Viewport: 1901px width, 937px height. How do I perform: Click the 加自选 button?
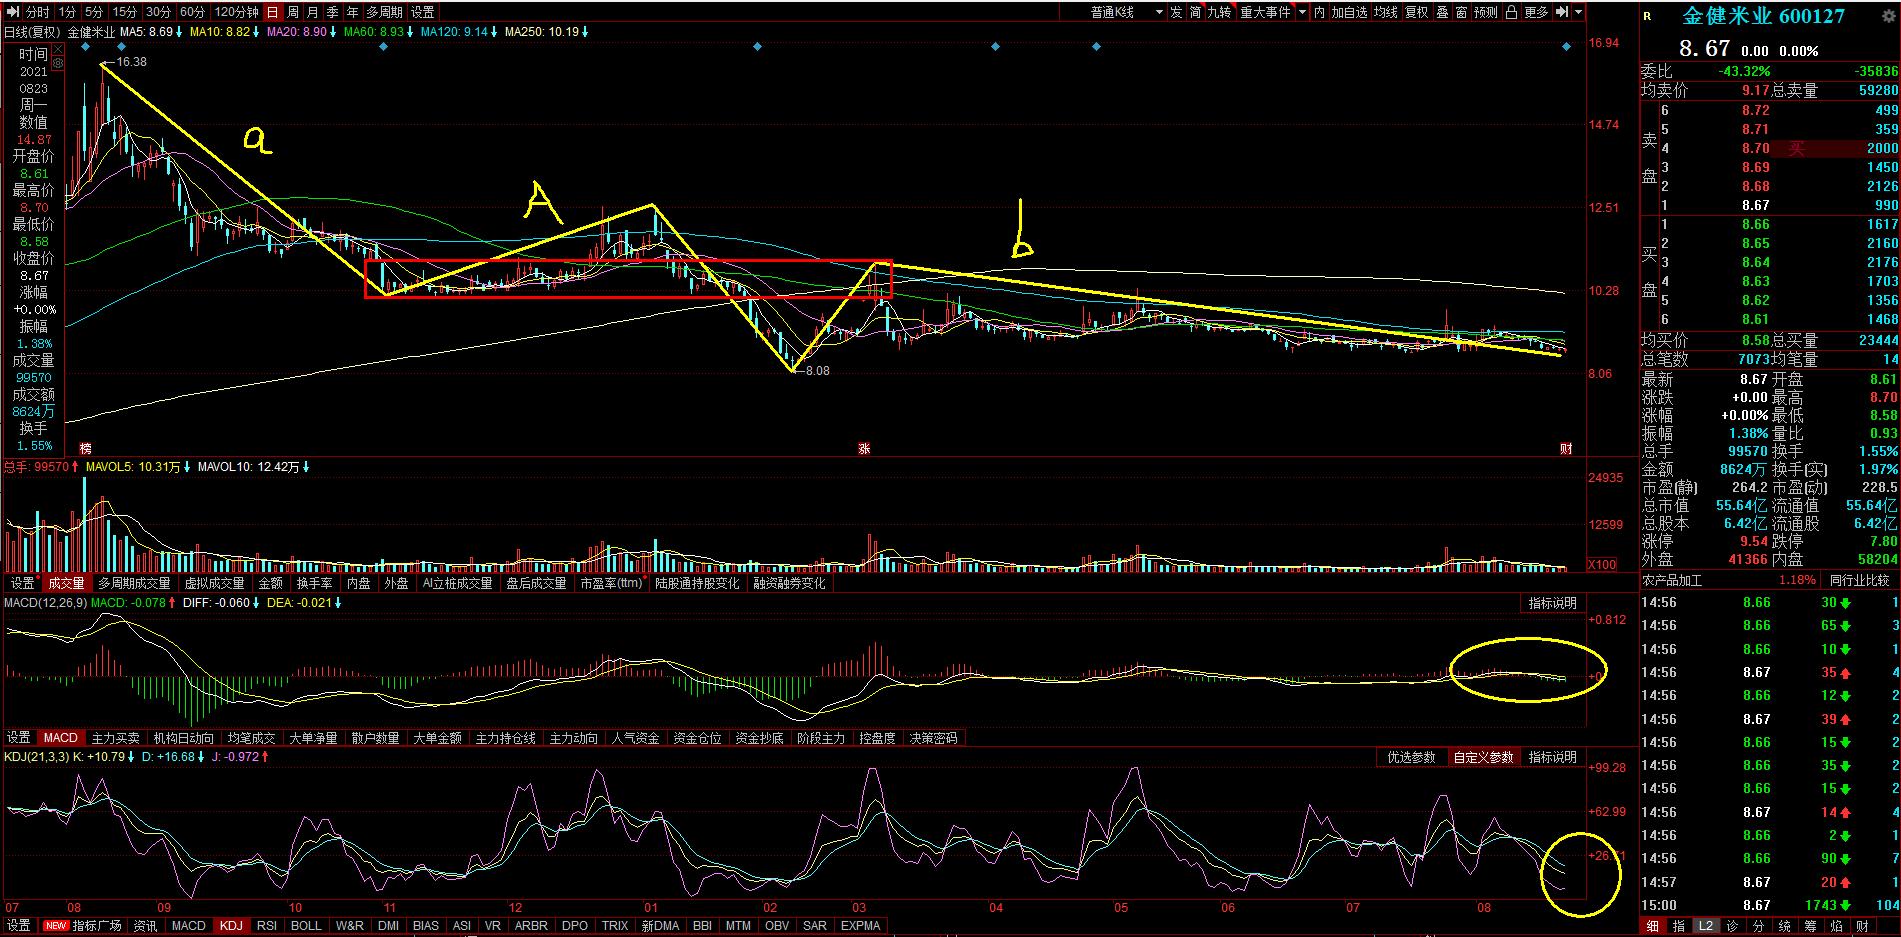[x=1349, y=12]
